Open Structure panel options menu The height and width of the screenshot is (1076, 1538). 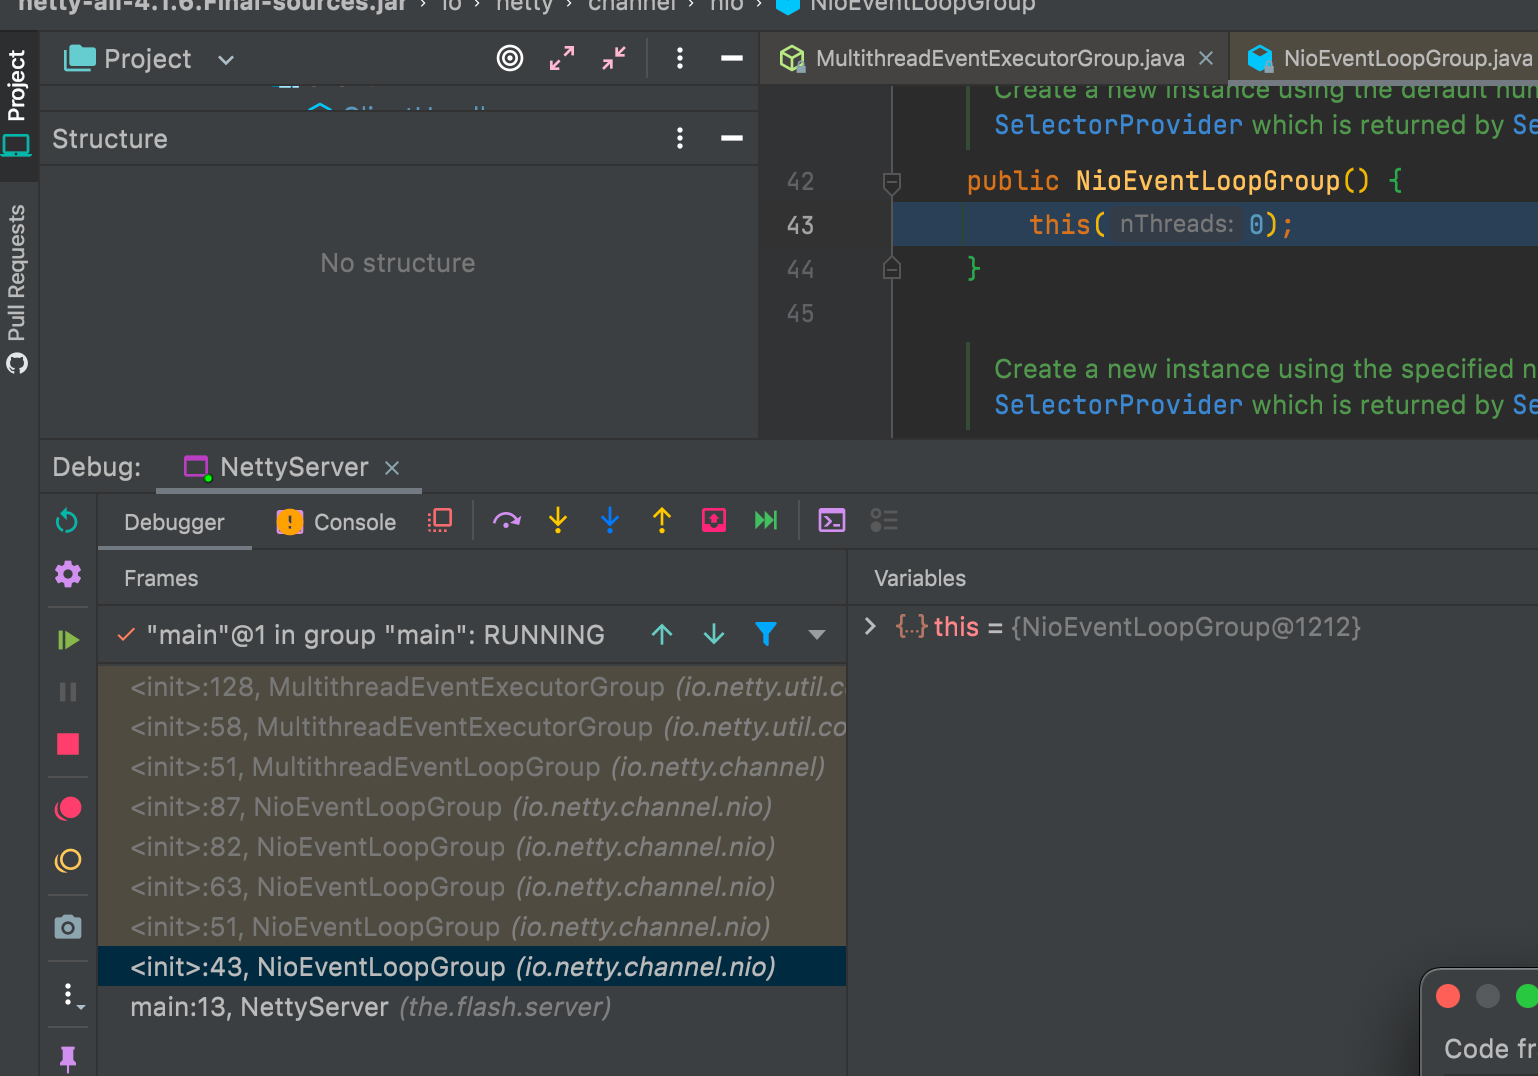pos(680,138)
